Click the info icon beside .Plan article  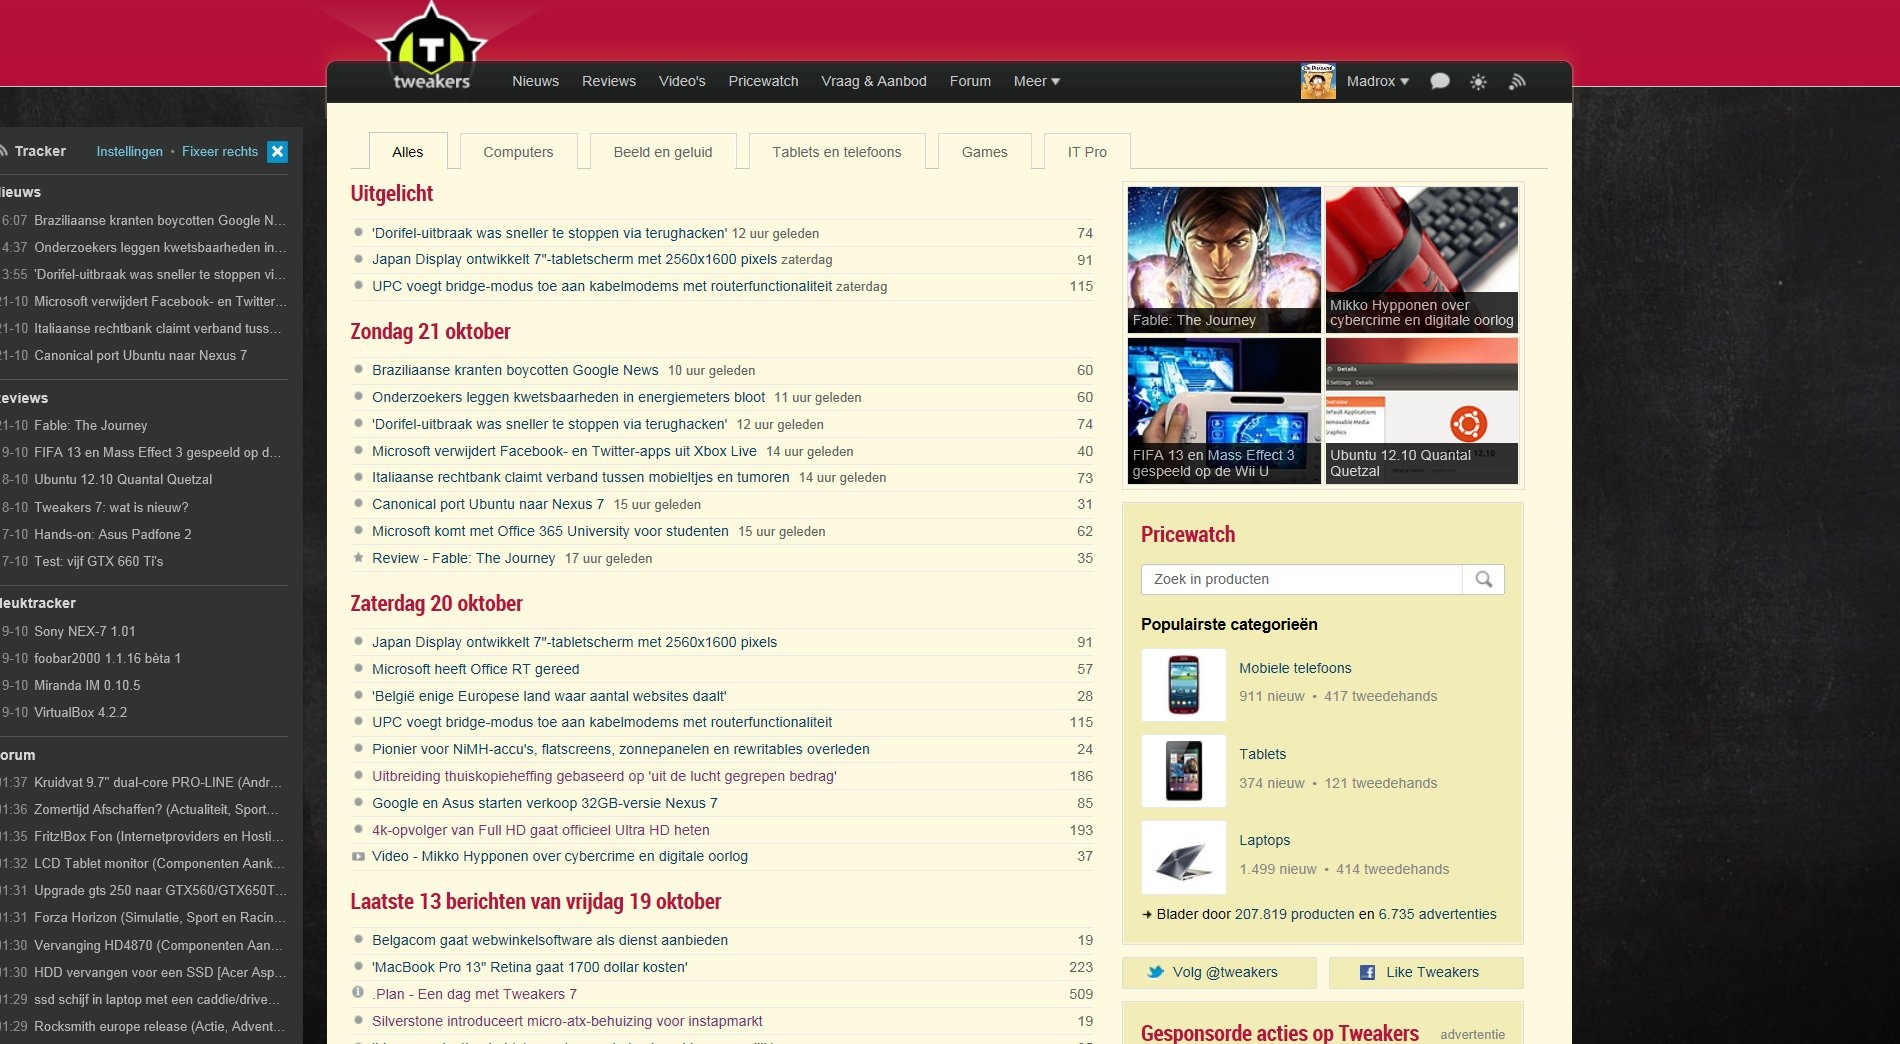pyautogui.click(x=358, y=993)
